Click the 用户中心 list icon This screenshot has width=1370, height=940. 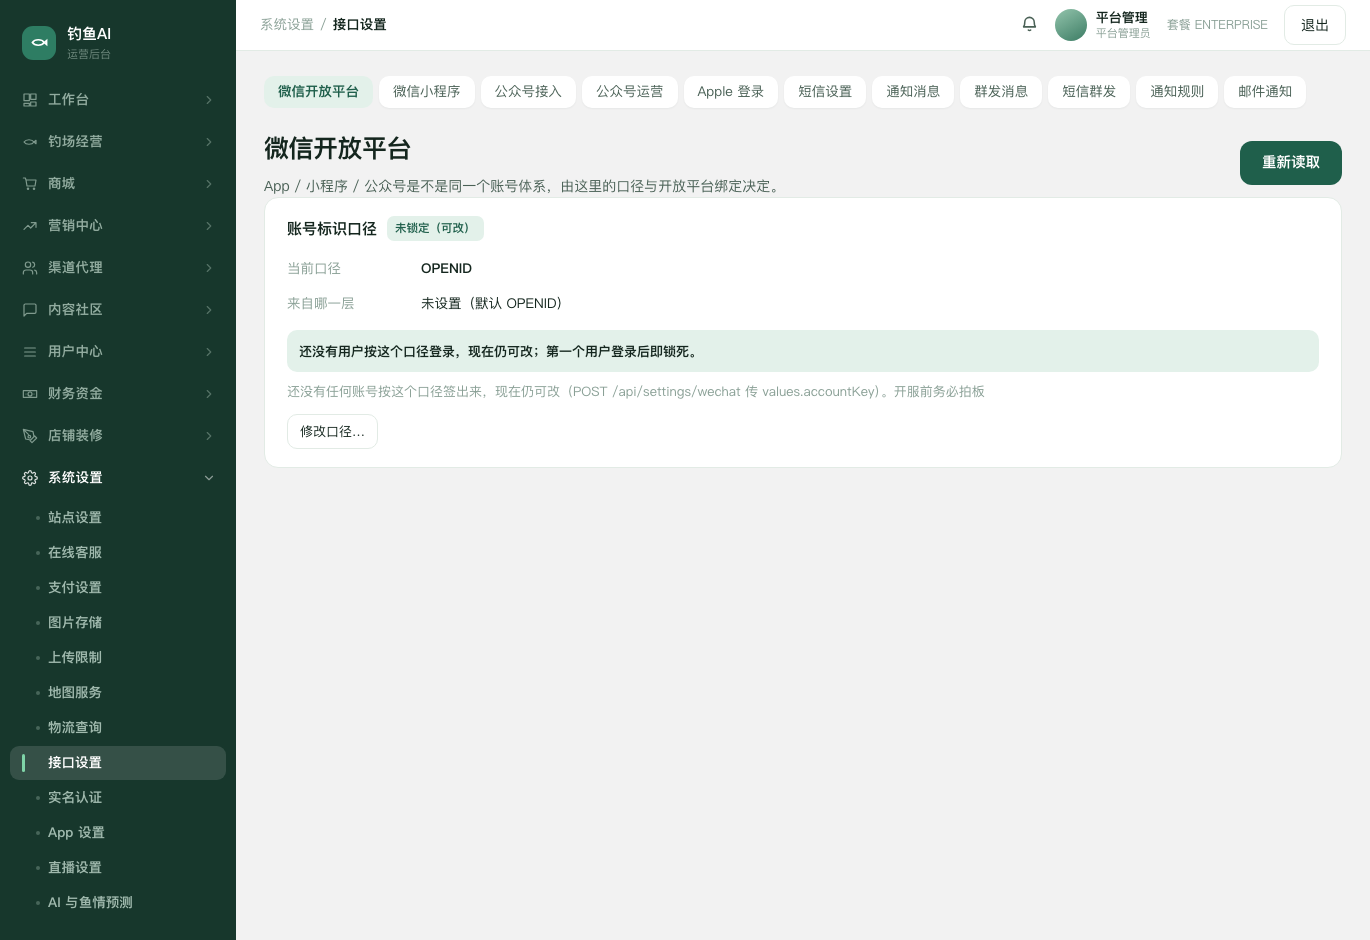click(30, 352)
